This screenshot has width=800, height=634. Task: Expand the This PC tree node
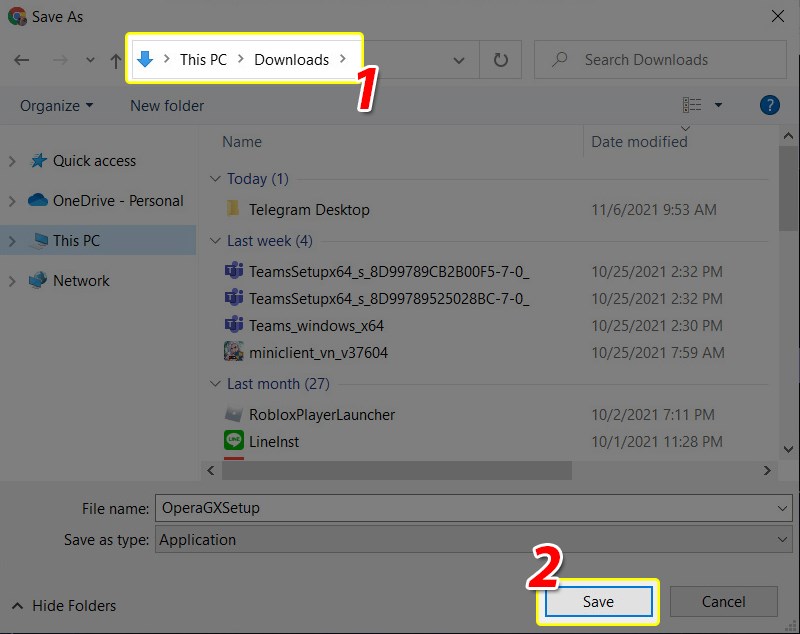point(12,241)
